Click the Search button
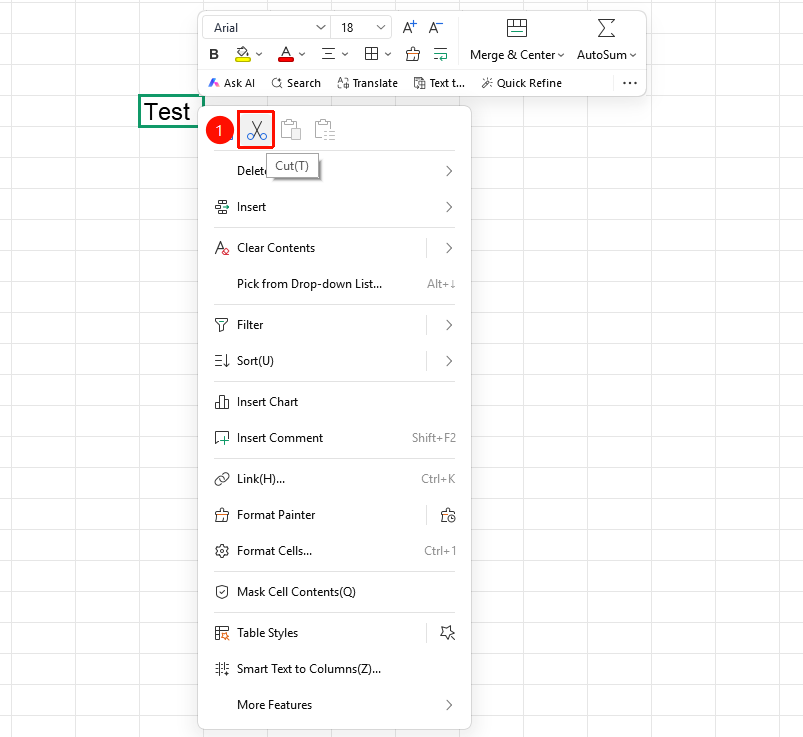803x737 pixels. (x=296, y=83)
